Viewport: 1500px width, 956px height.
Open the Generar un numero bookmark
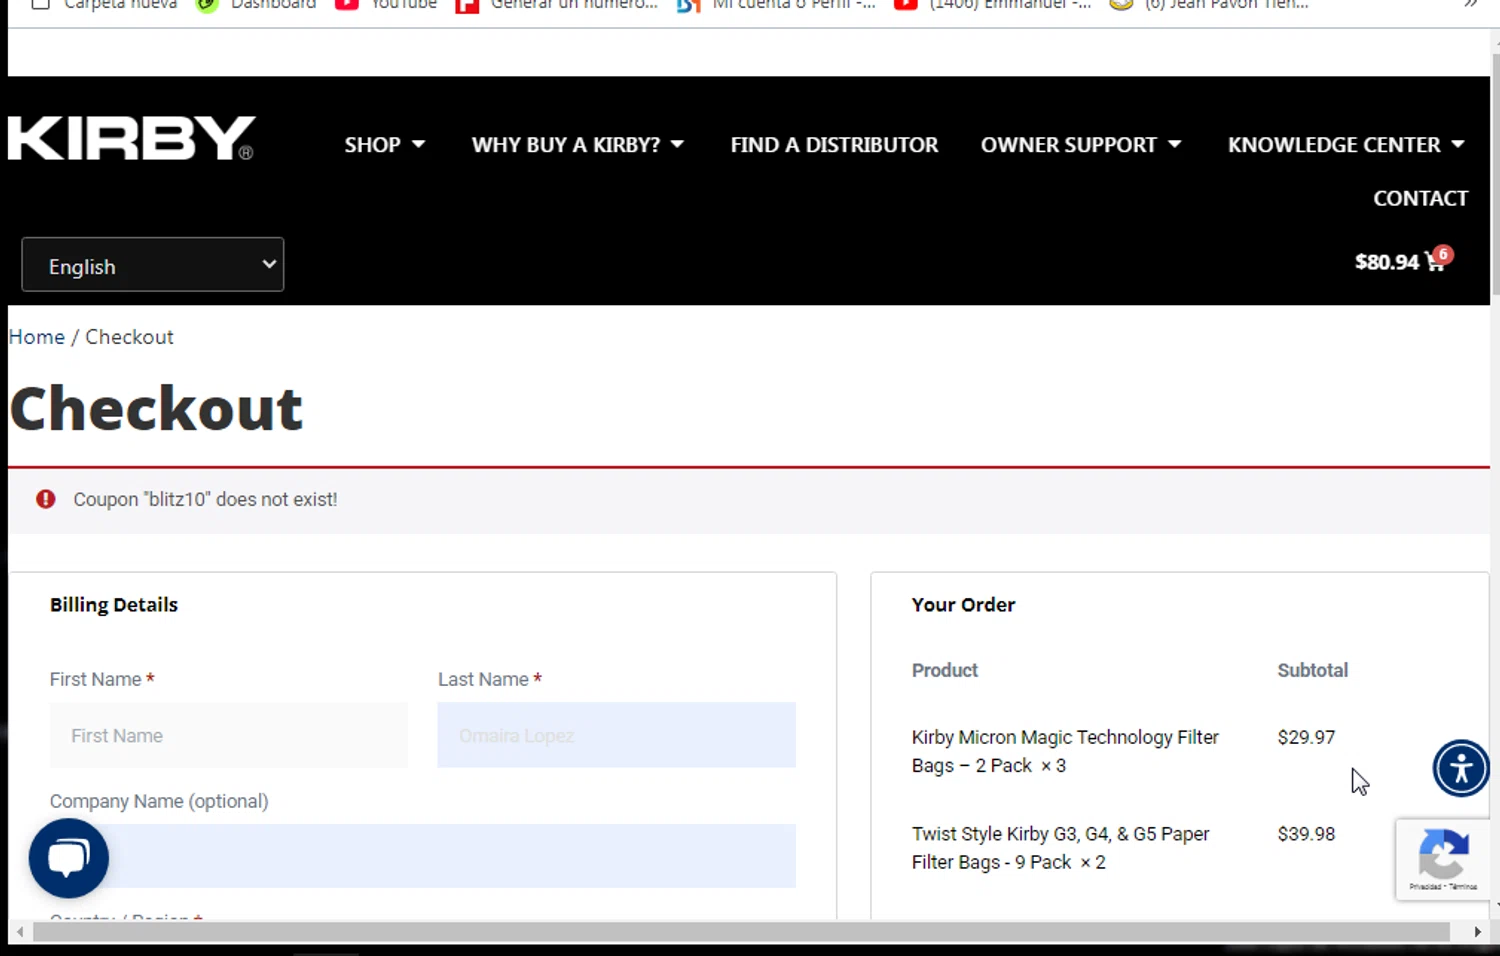point(557,4)
